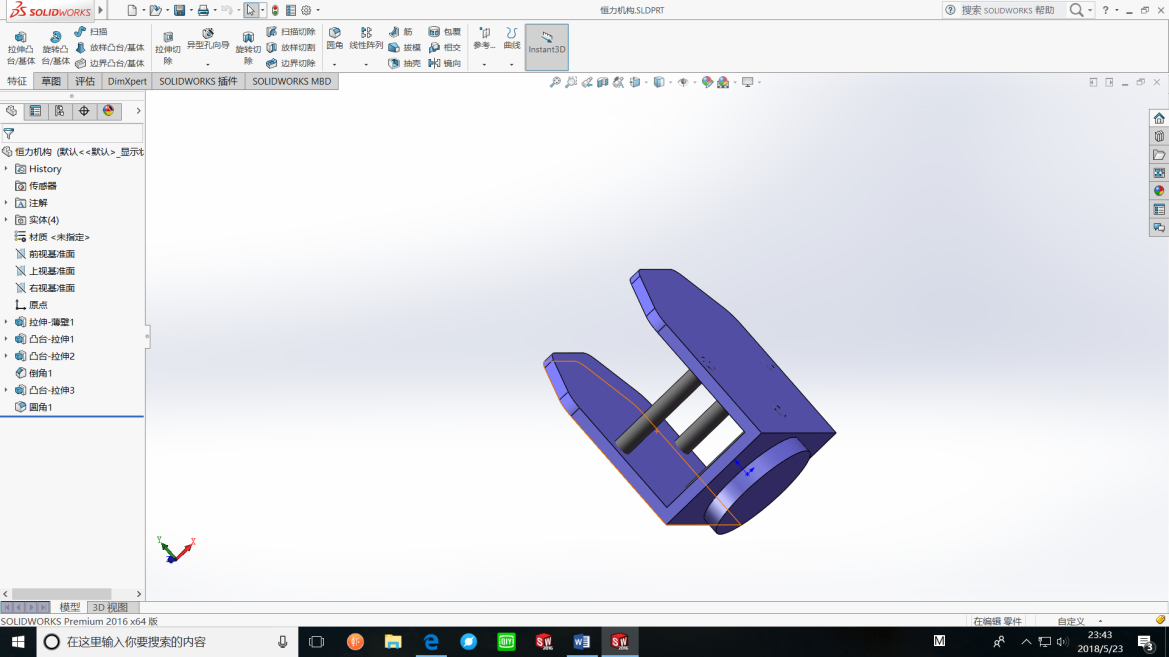Click the 3D 视图 bottom tab
This screenshot has height=657, width=1169.
(x=110, y=607)
